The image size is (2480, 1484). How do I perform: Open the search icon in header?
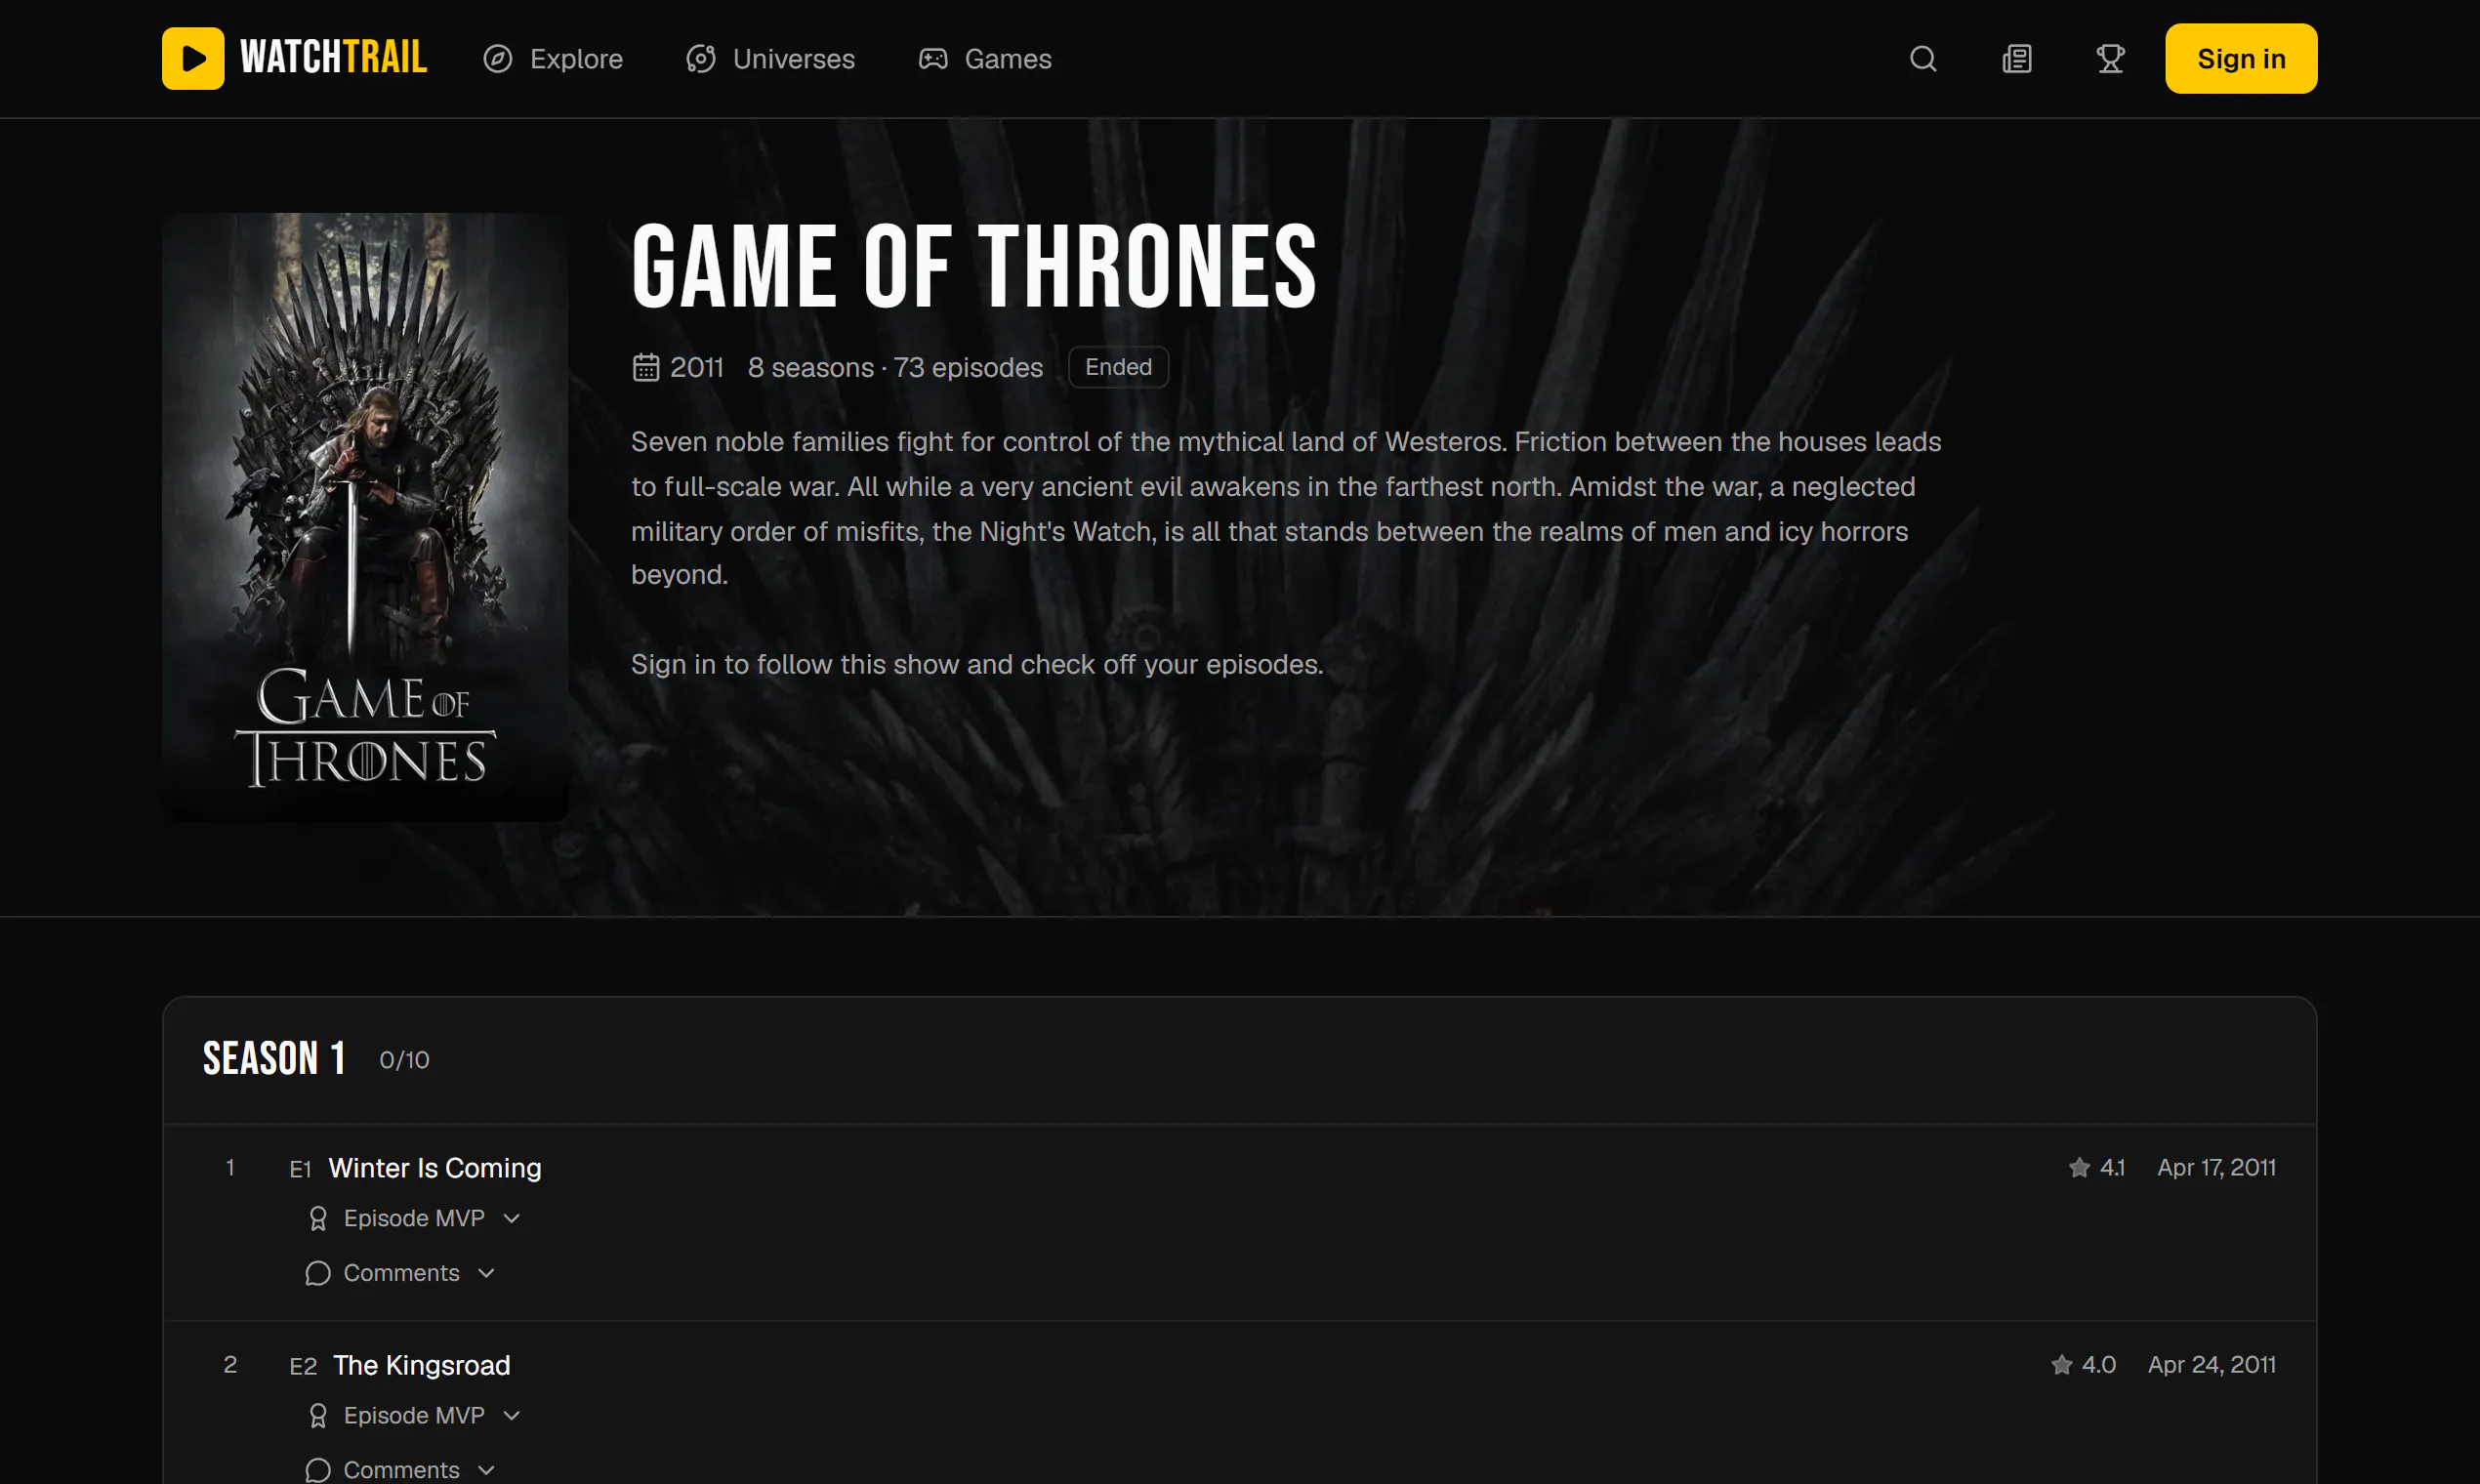coord(1922,59)
